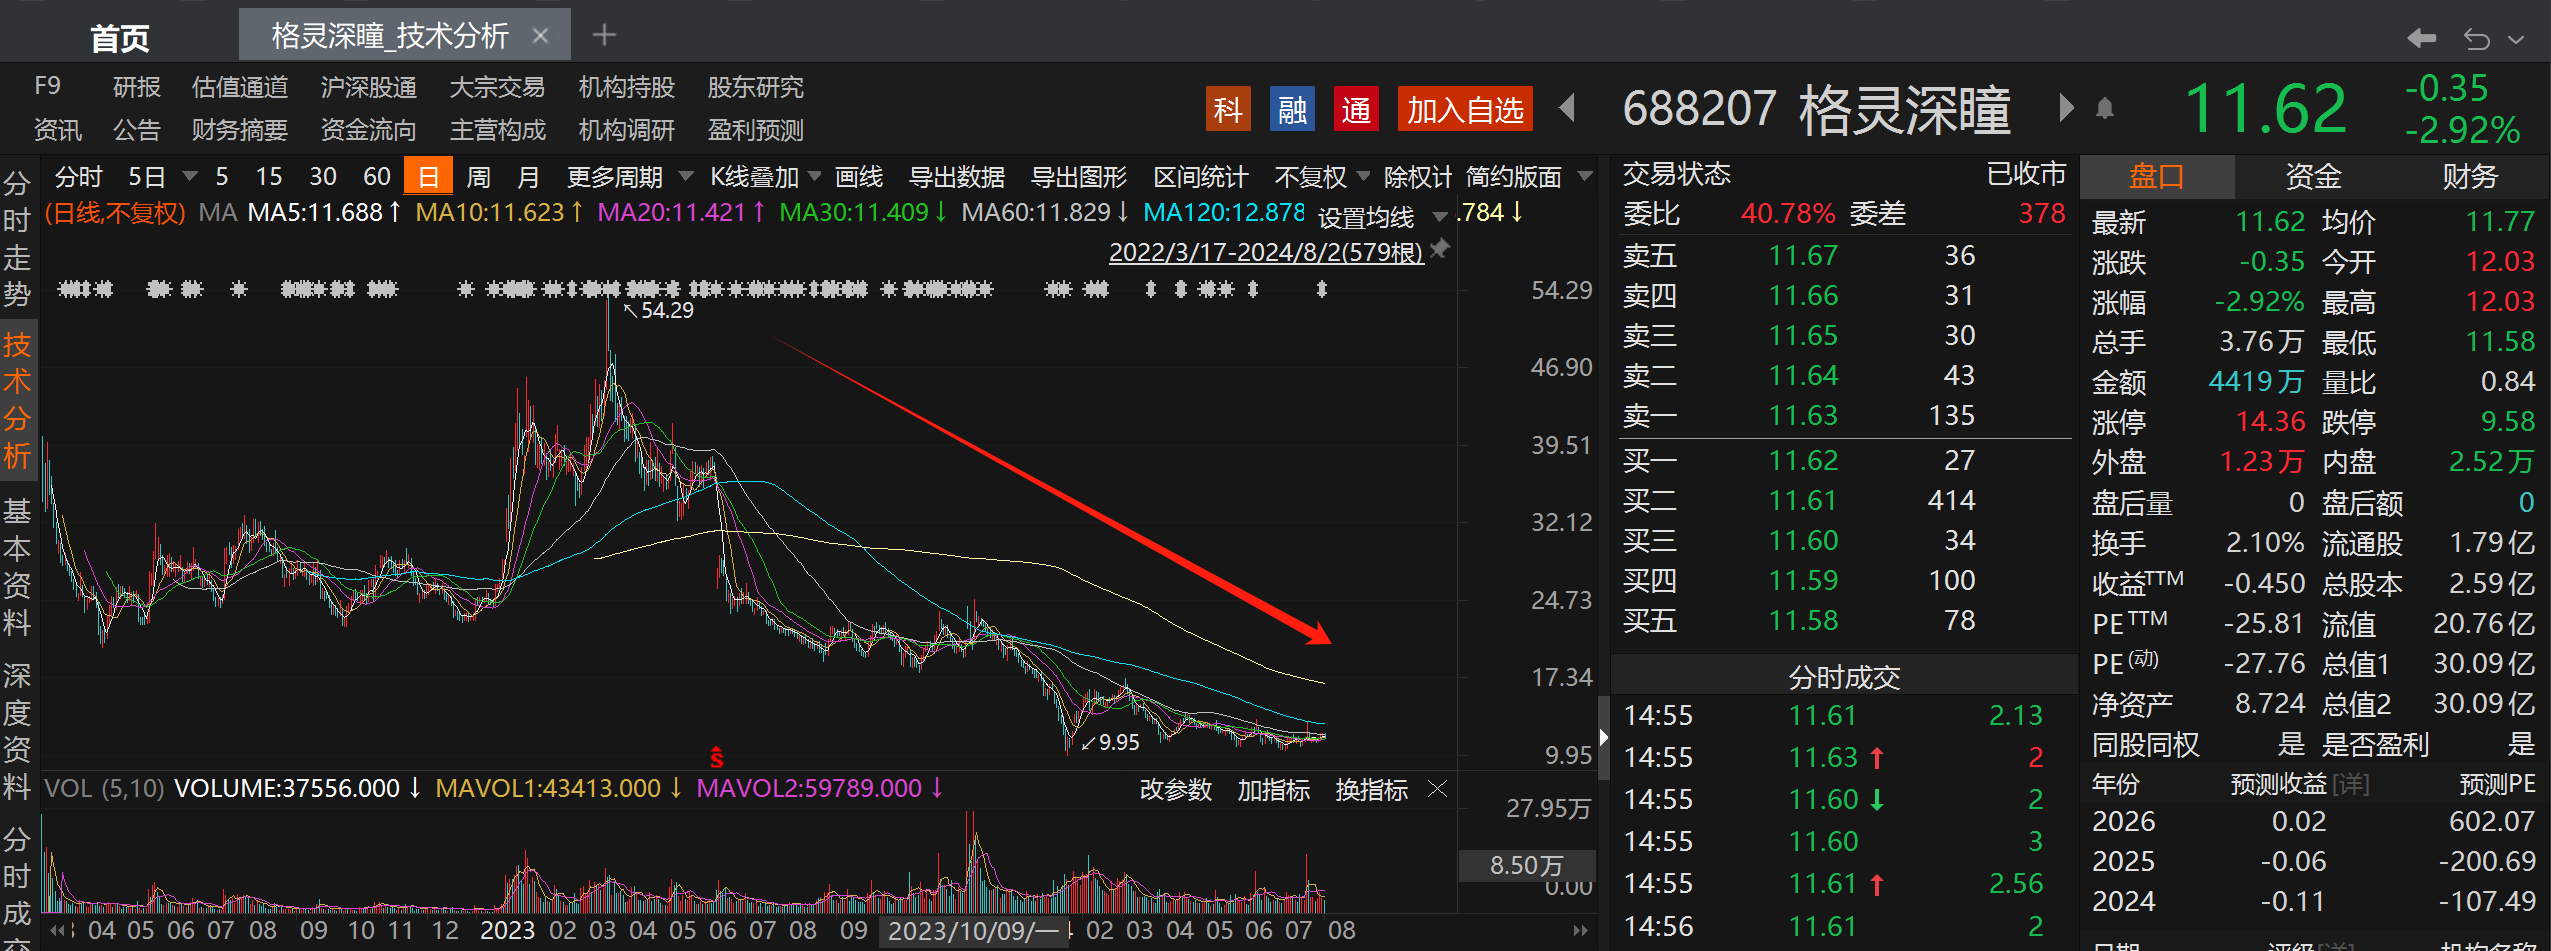
Task: Open 区间统计 range statistics
Action: point(1201,177)
